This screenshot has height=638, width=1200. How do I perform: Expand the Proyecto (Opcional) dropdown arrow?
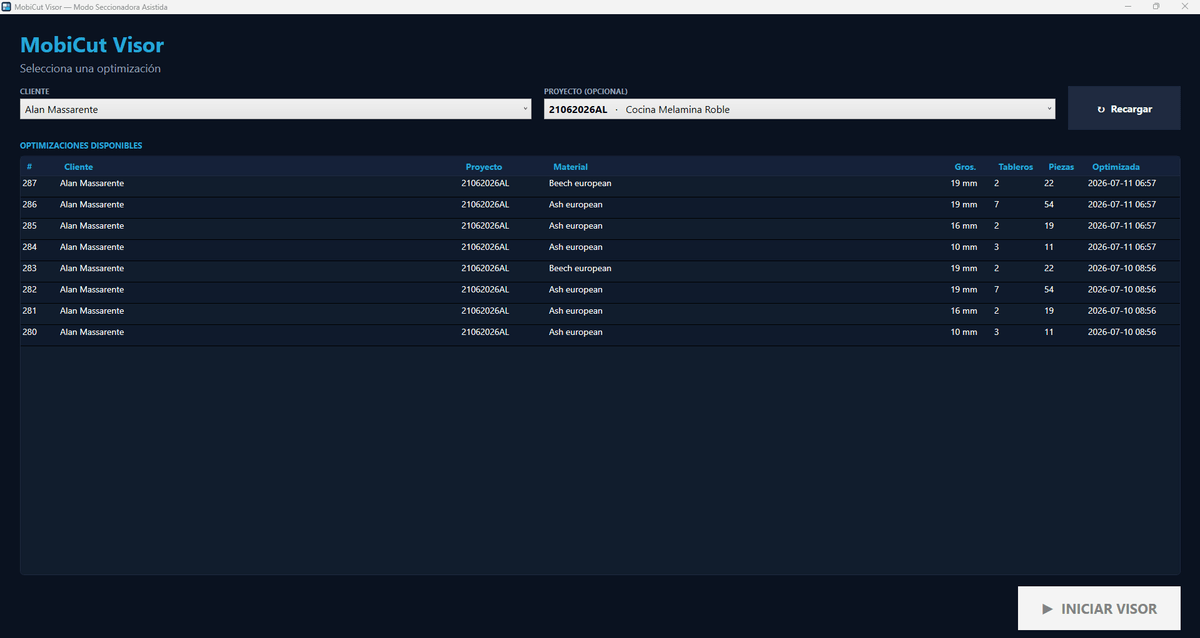click(x=1049, y=109)
